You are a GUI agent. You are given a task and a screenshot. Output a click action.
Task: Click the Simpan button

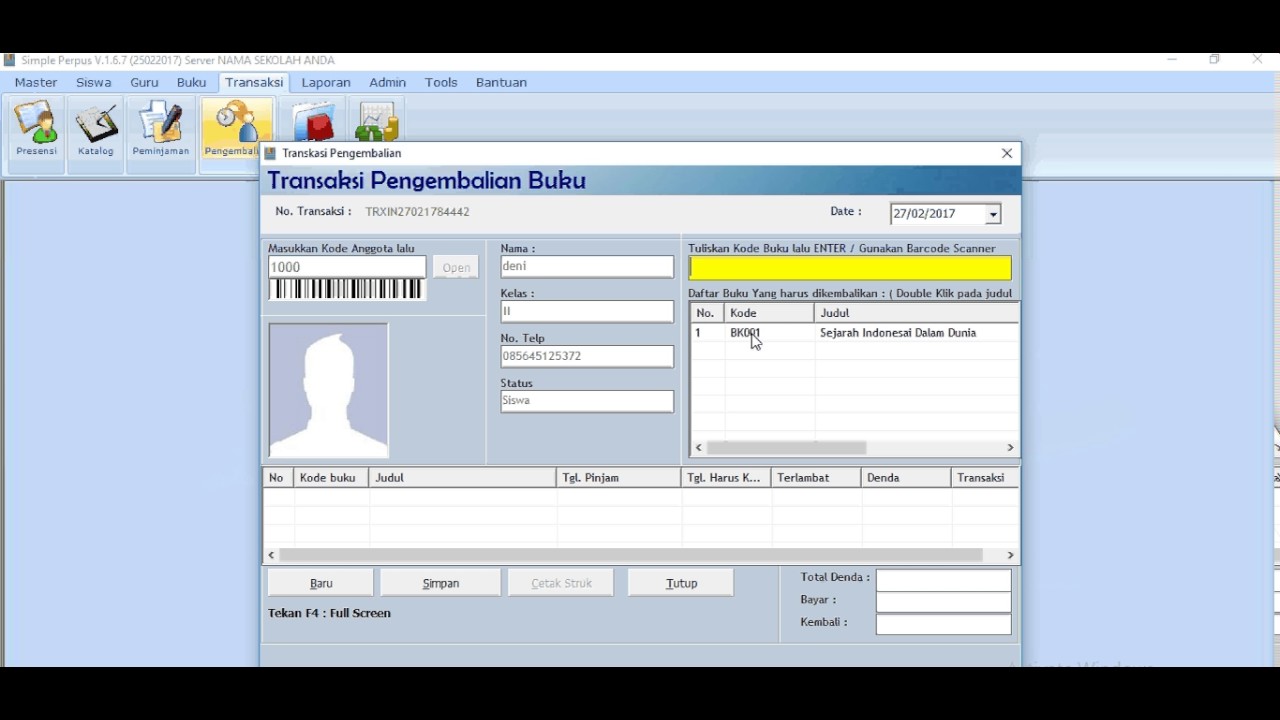441,583
